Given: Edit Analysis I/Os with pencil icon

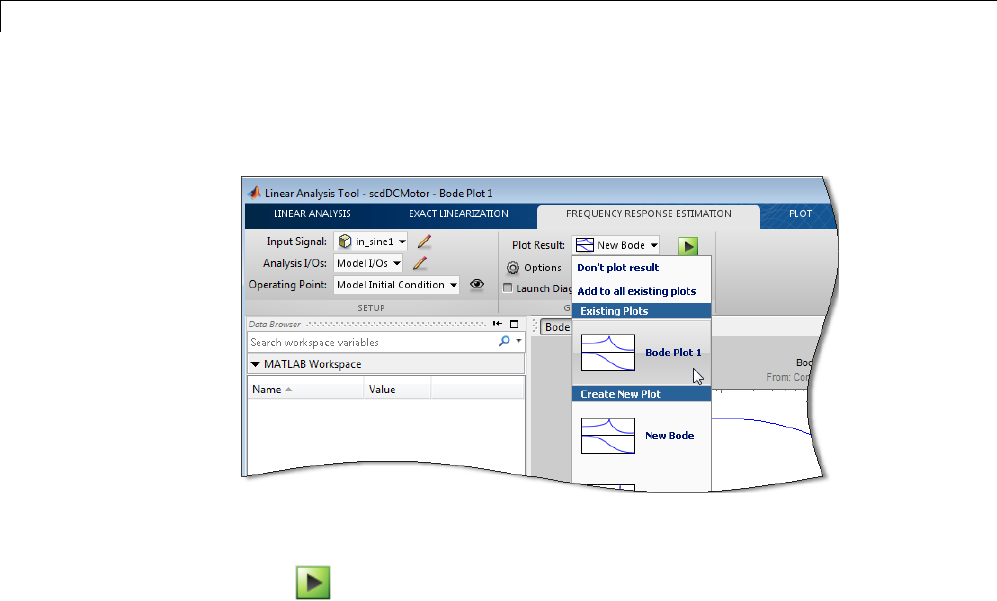Looking at the screenshot, I should pos(420,263).
